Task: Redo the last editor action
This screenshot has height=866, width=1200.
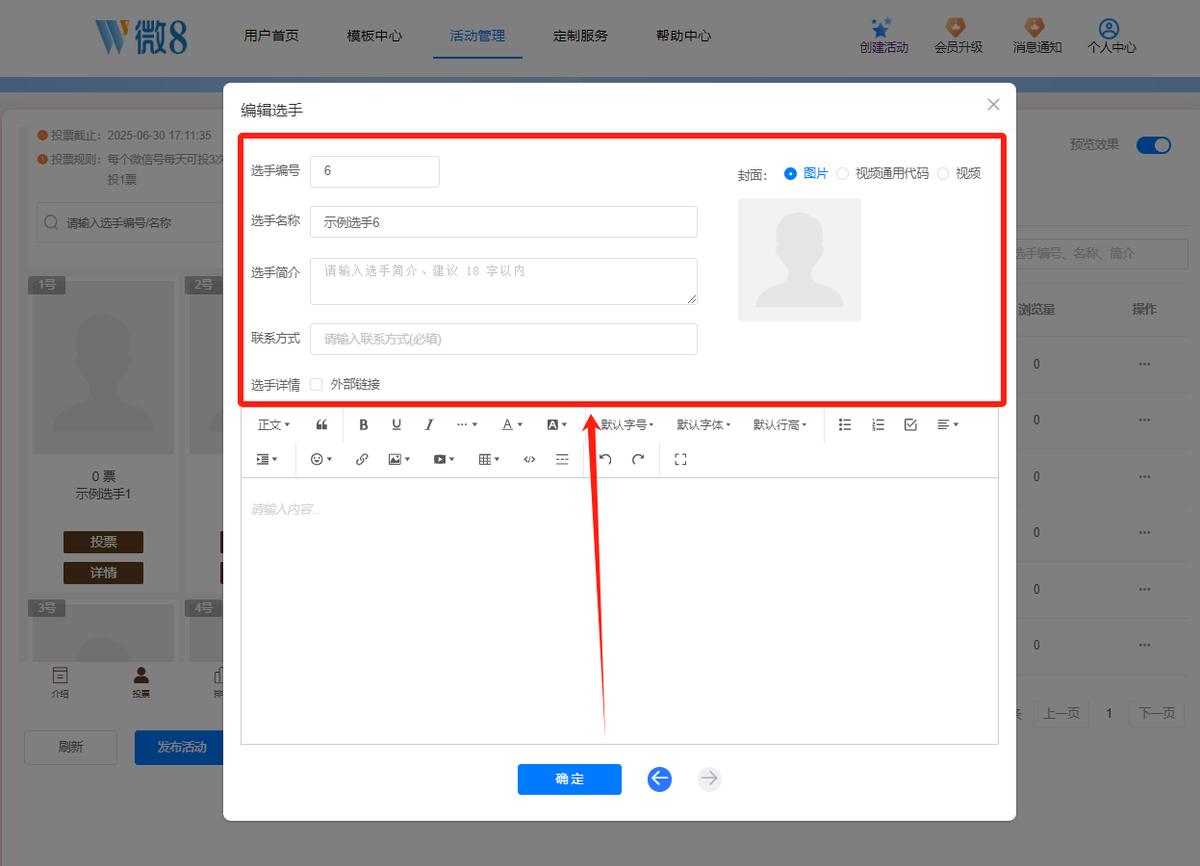Action: (x=638, y=459)
